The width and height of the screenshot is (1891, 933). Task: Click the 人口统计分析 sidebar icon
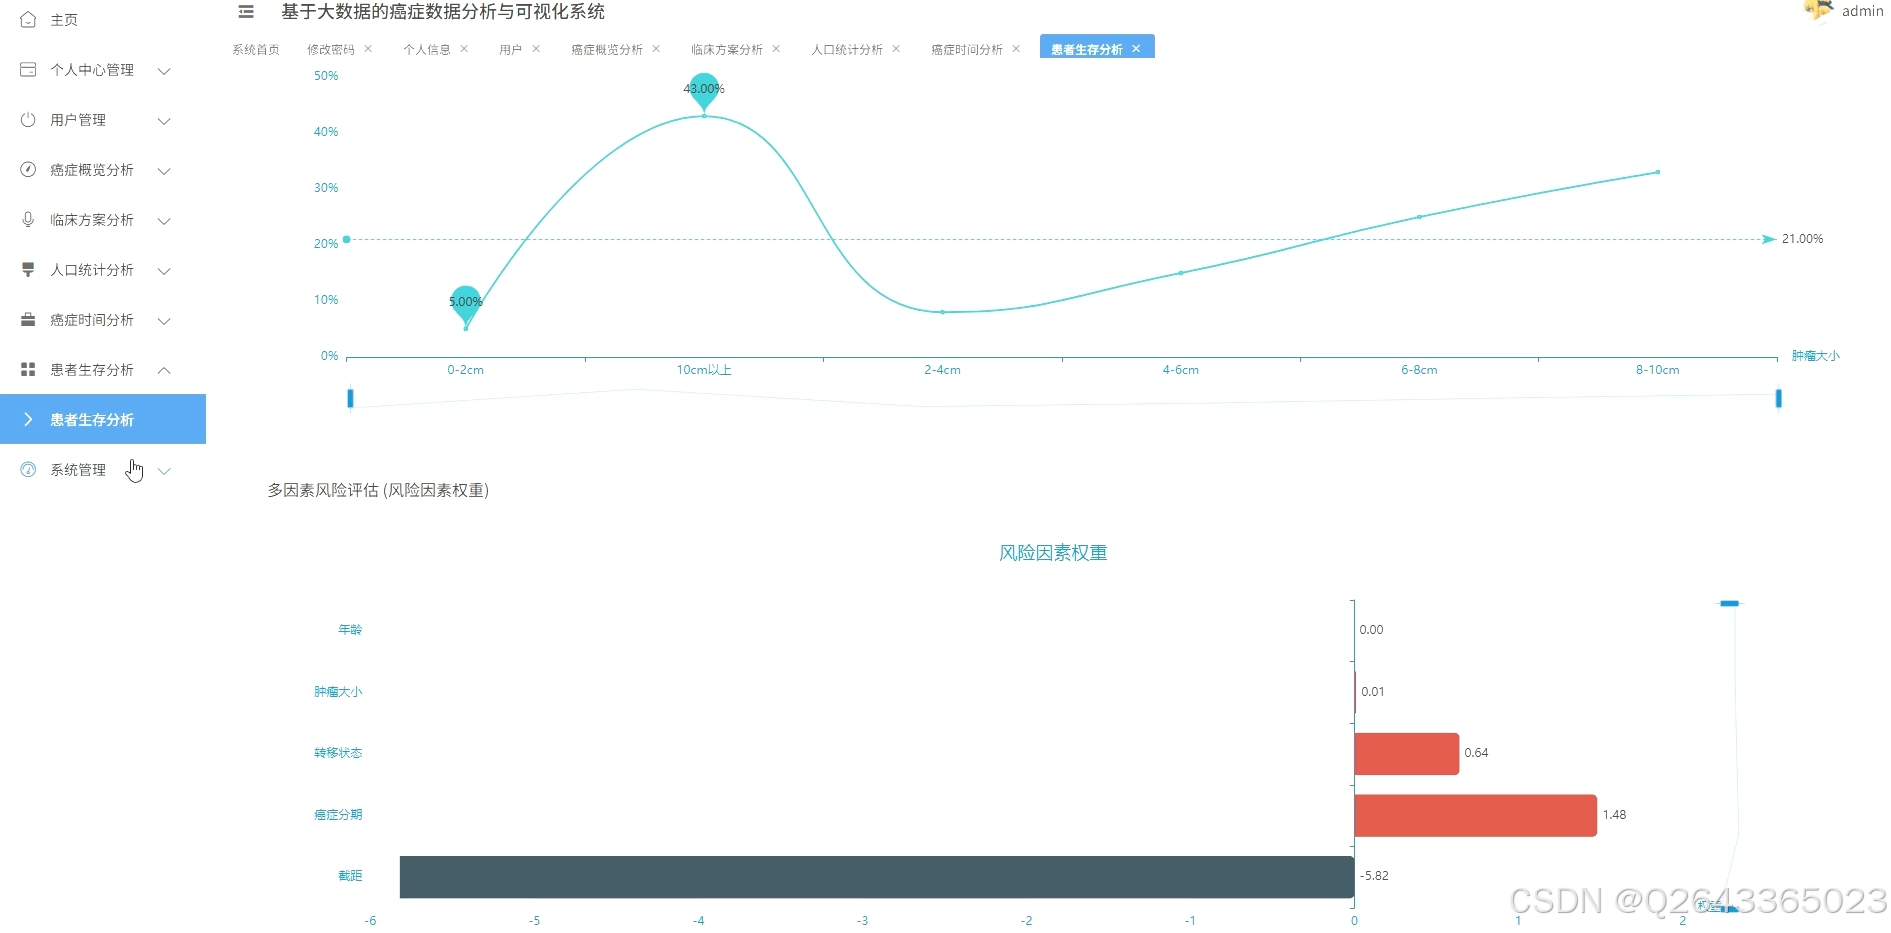[x=28, y=269]
